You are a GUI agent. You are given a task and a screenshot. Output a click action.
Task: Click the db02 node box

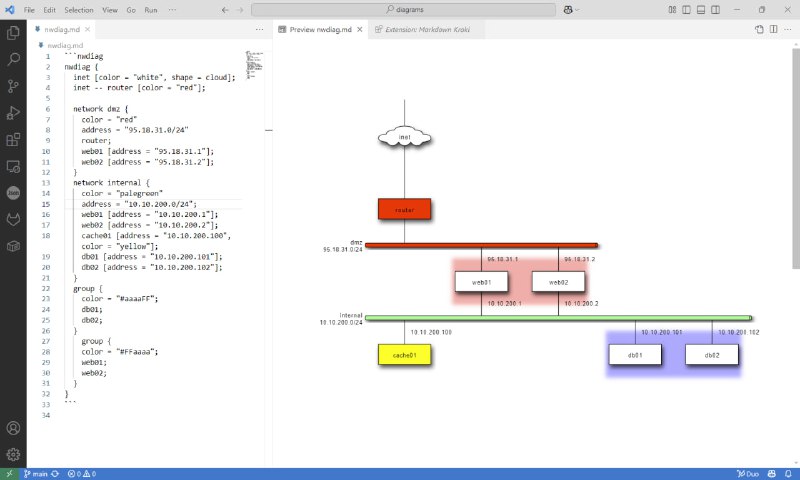coord(712,355)
